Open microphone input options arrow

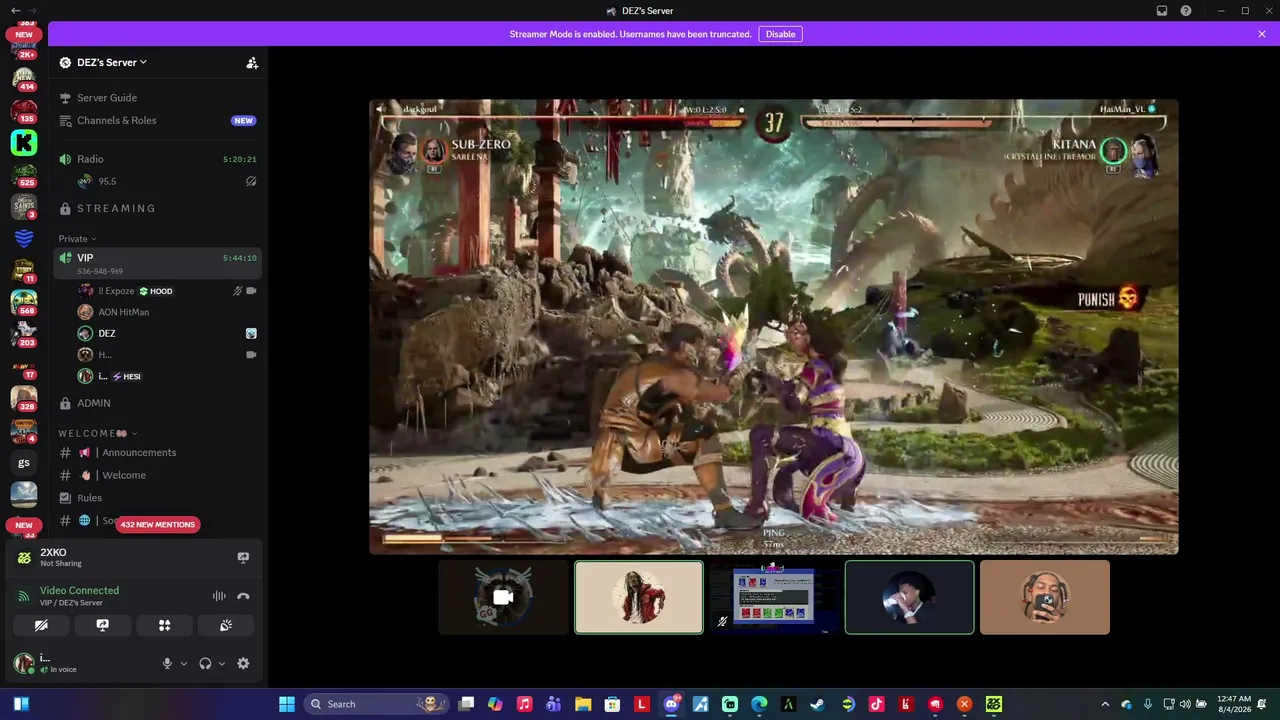[184, 663]
